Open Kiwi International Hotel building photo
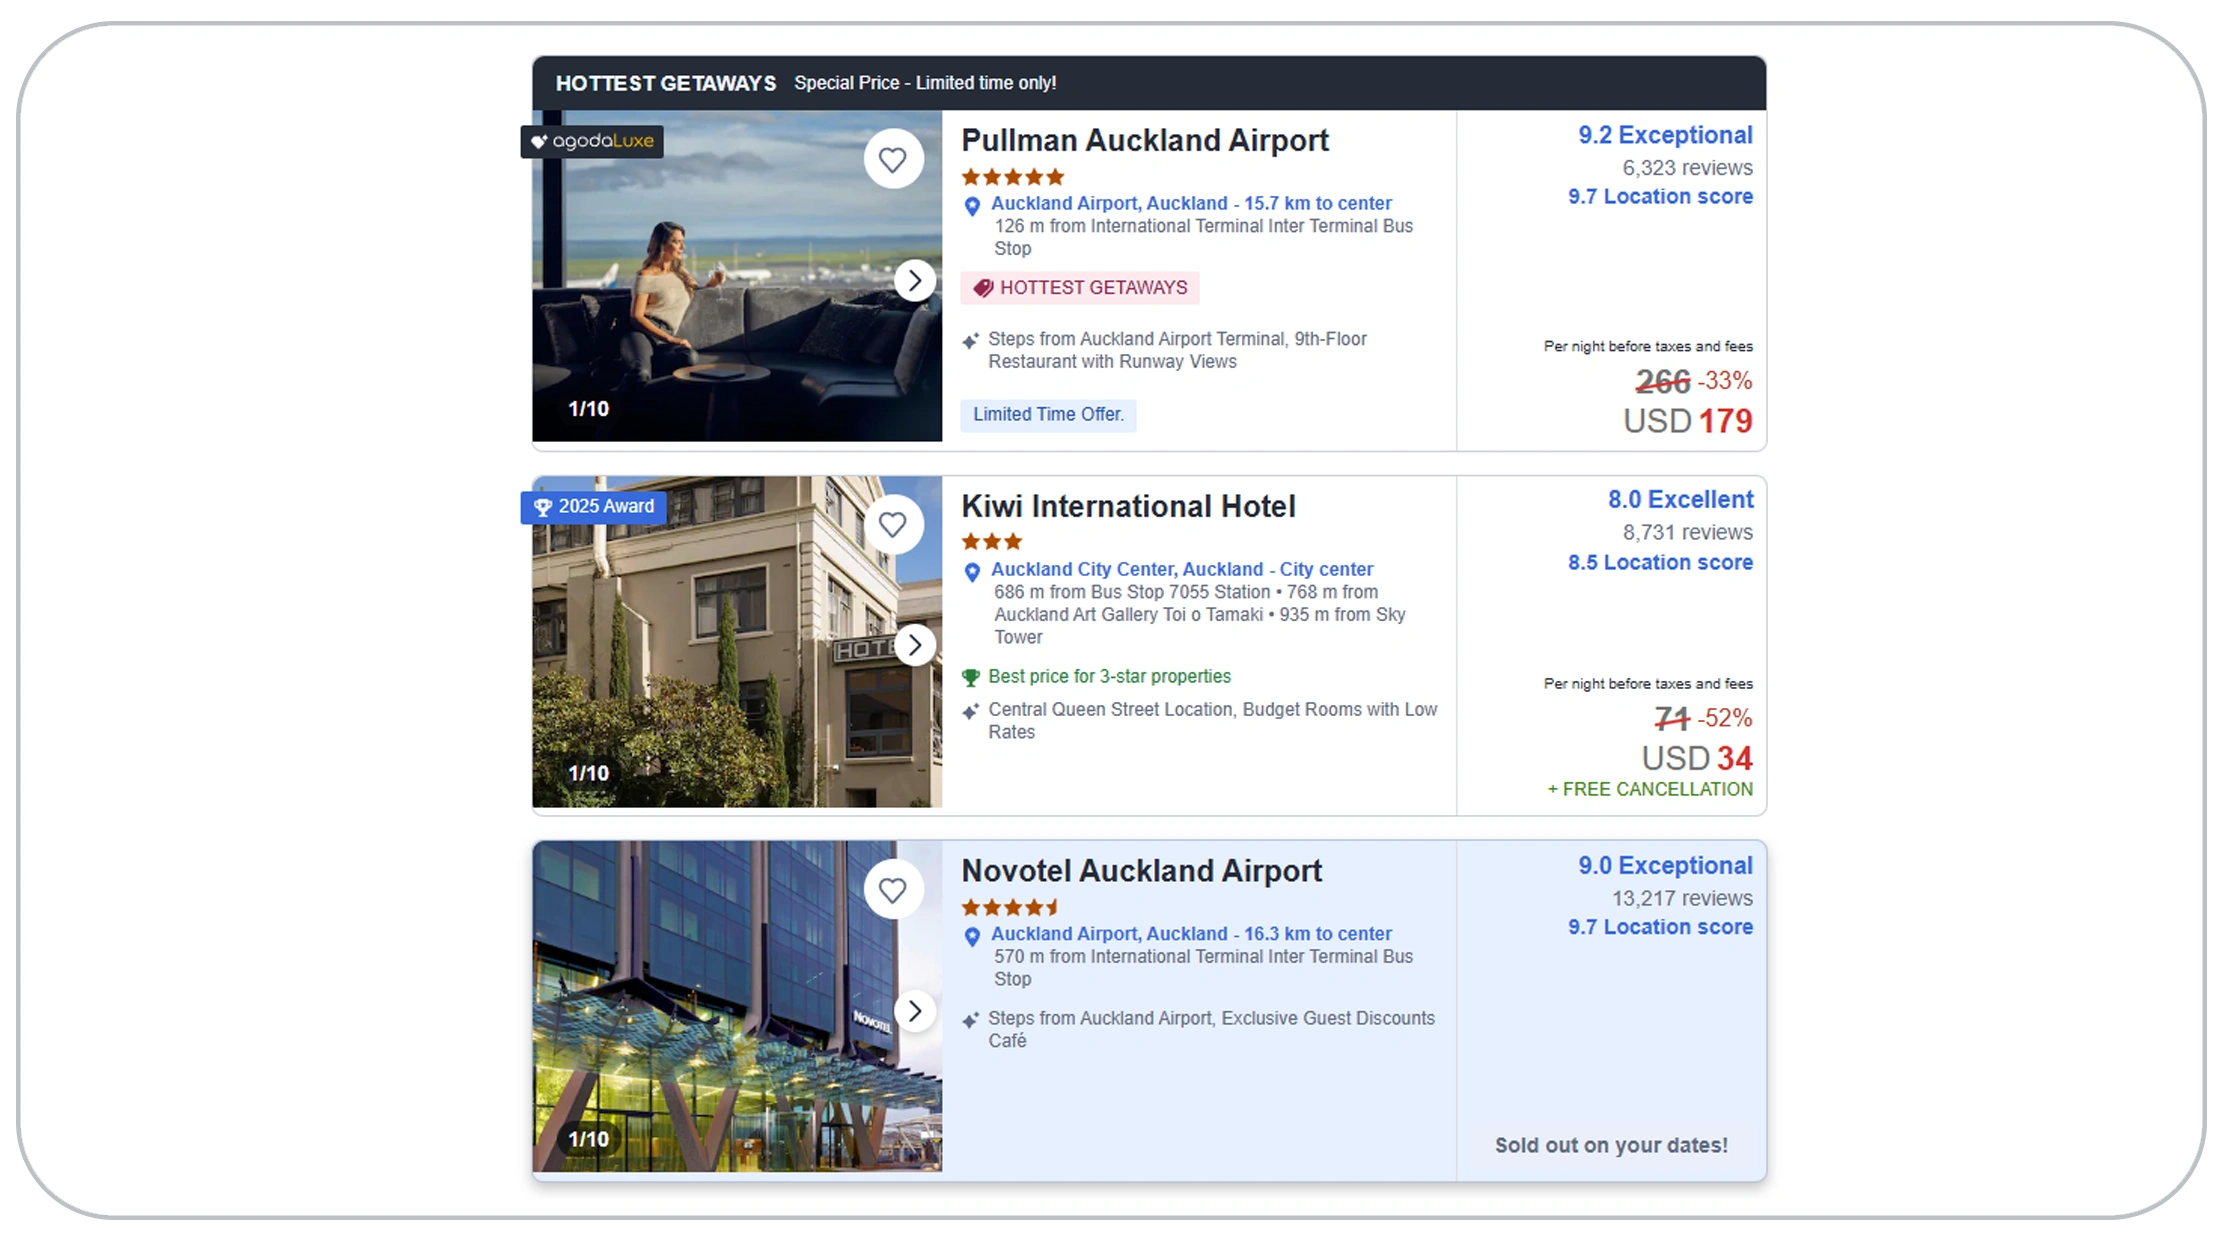 click(737, 642)
